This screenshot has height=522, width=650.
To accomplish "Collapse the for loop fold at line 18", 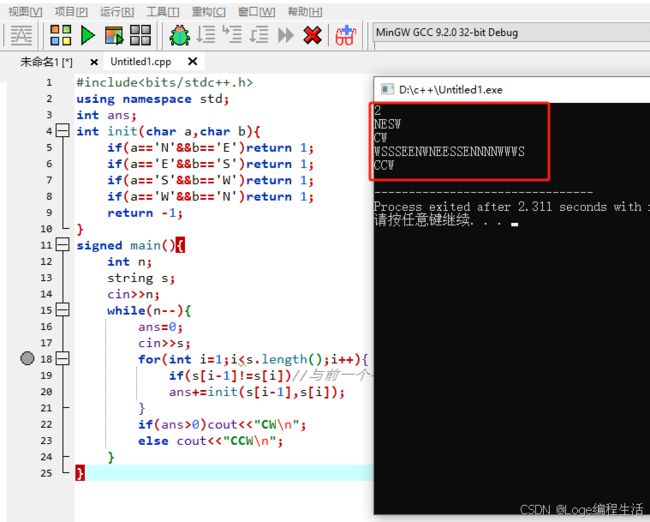I will pos(62,358).
